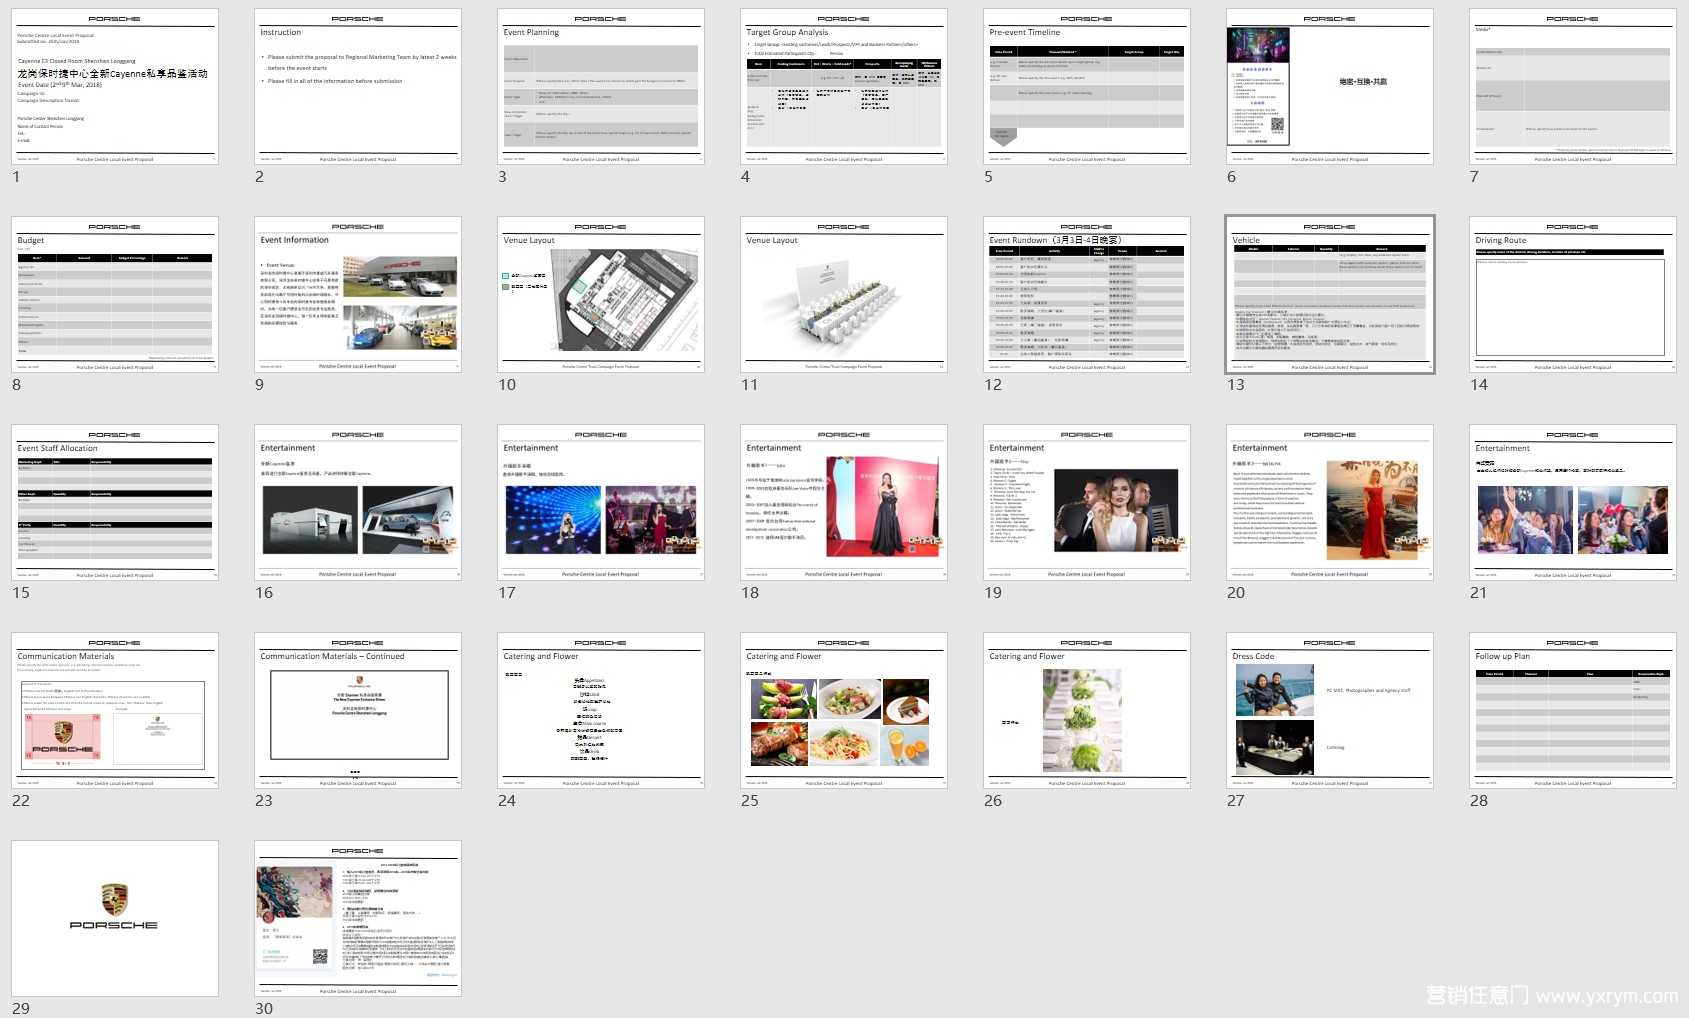This screenshot has height=1018, width=1689.
Task: Select slide 1 cover thumbnail
Action: click(x=115, y=87)
